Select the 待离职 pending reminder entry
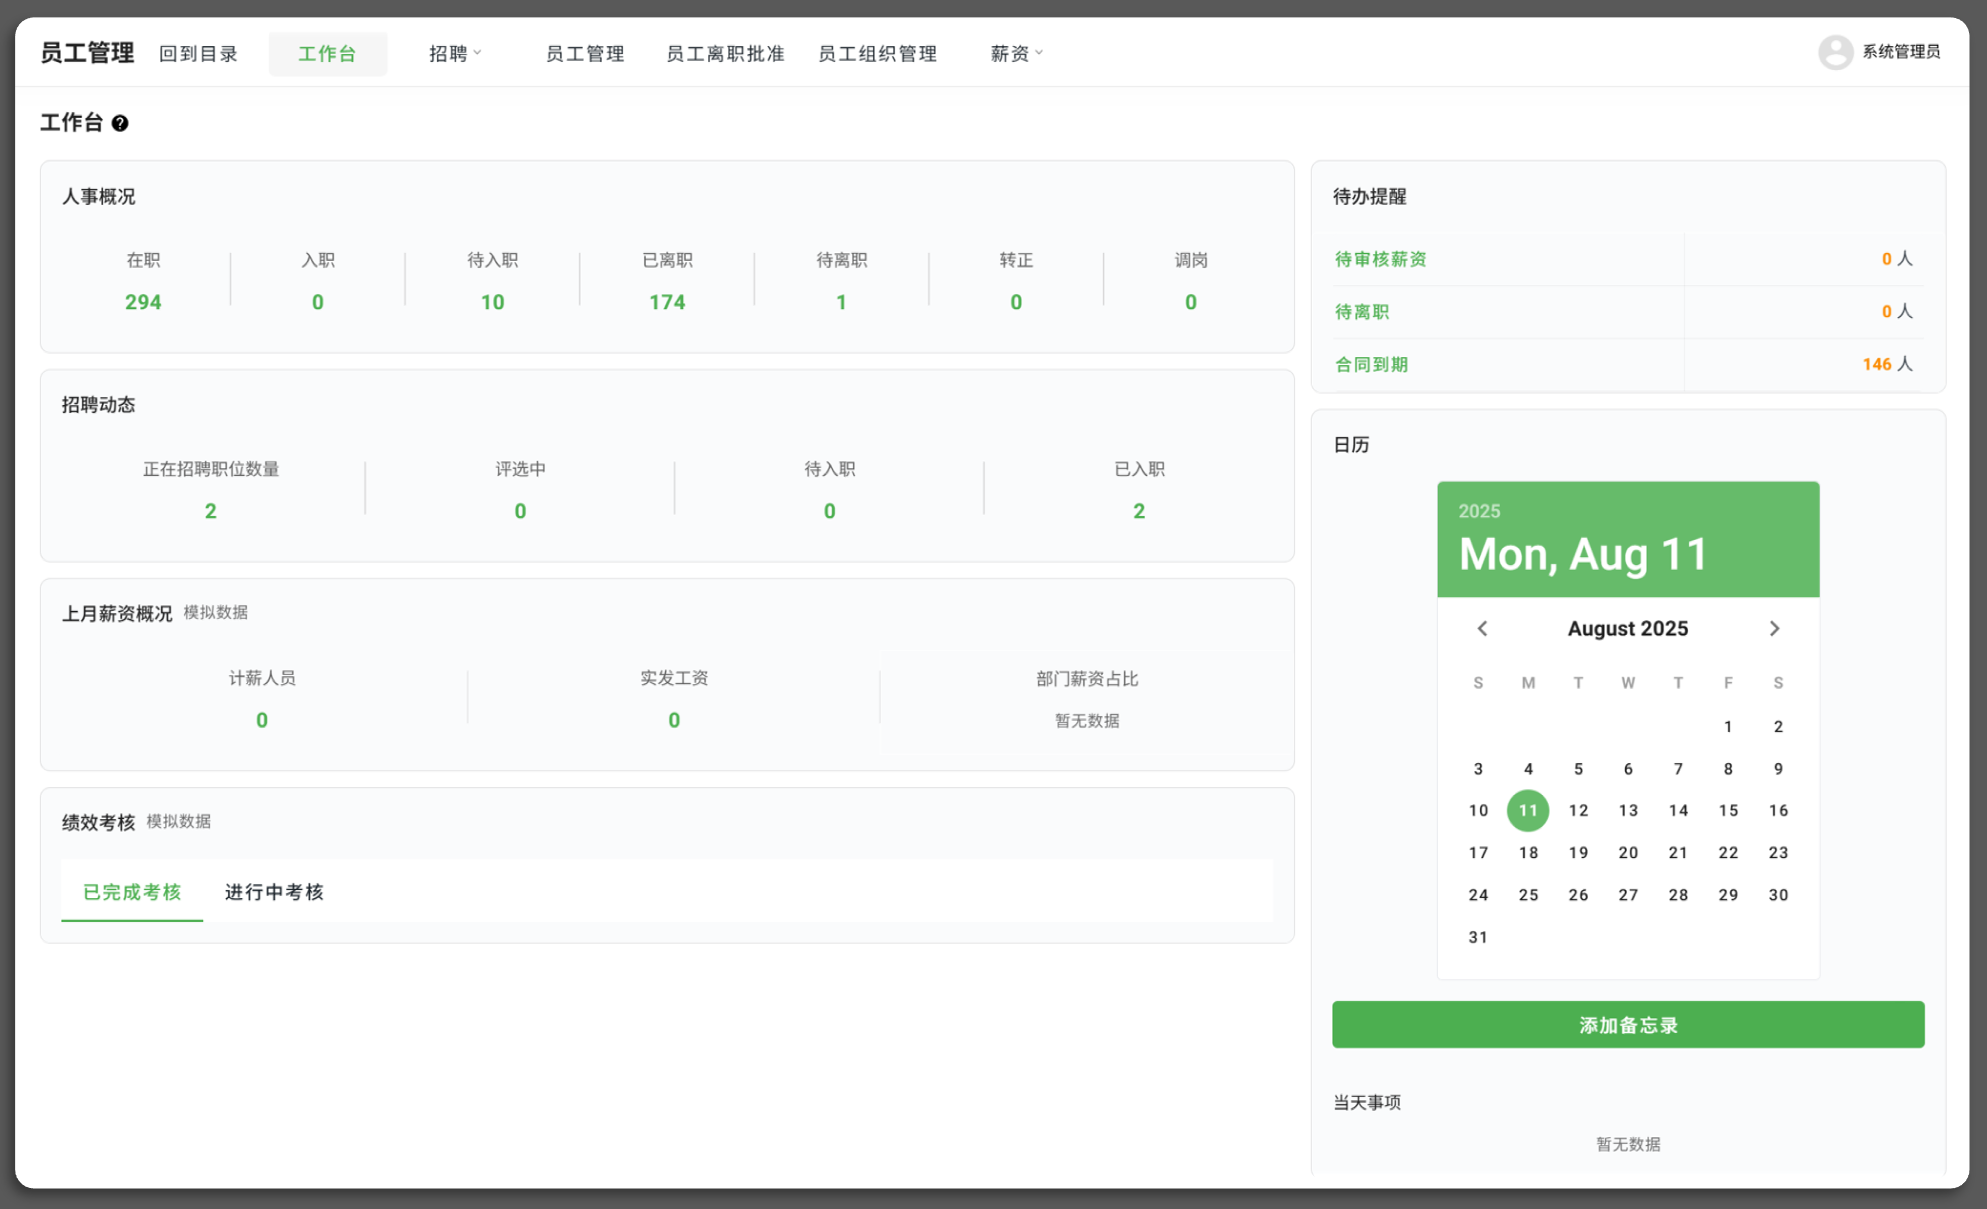This screenshot has height=1209, width=1987. coord(1361,311)
